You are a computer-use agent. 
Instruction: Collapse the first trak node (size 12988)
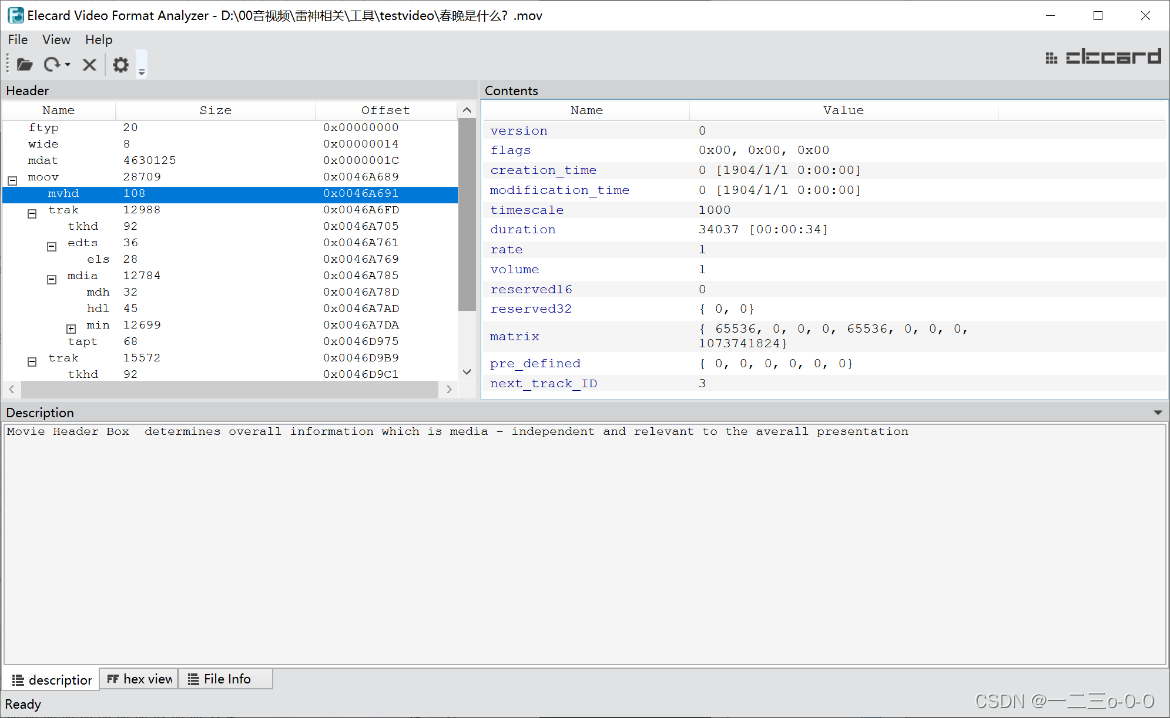click(32, 213)
